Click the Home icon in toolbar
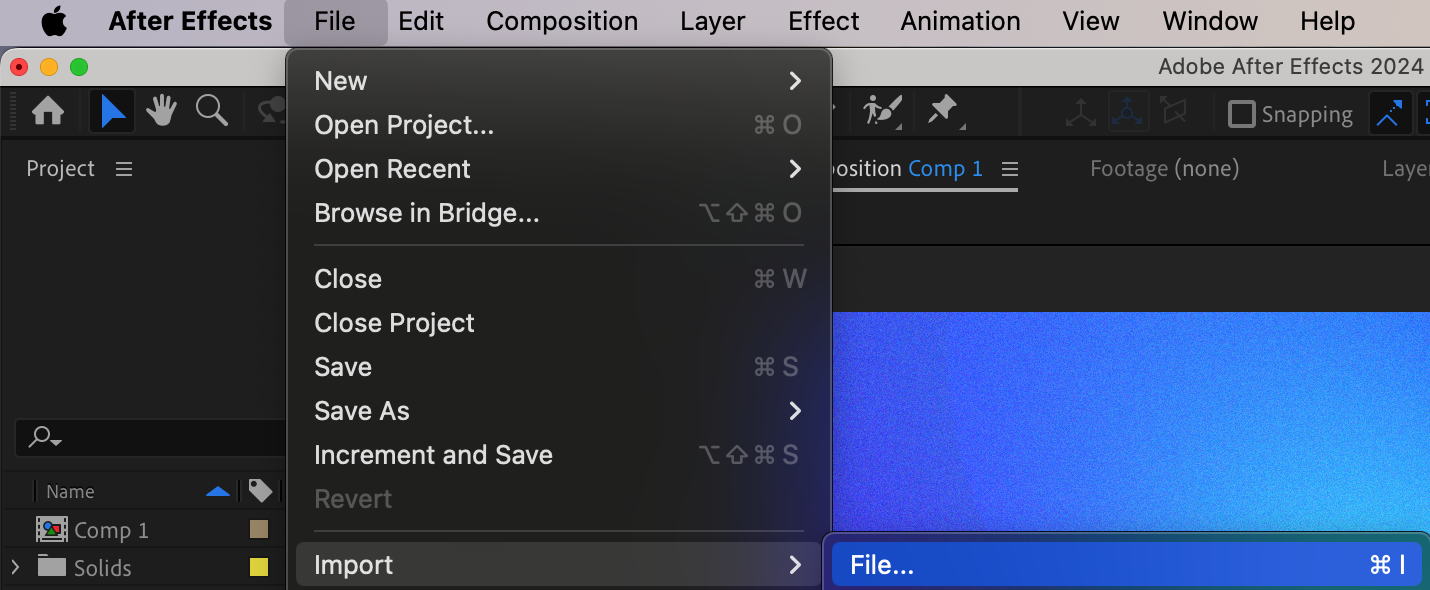The height and width of the screenshot is (590, 1430). (x=48, y=112)
